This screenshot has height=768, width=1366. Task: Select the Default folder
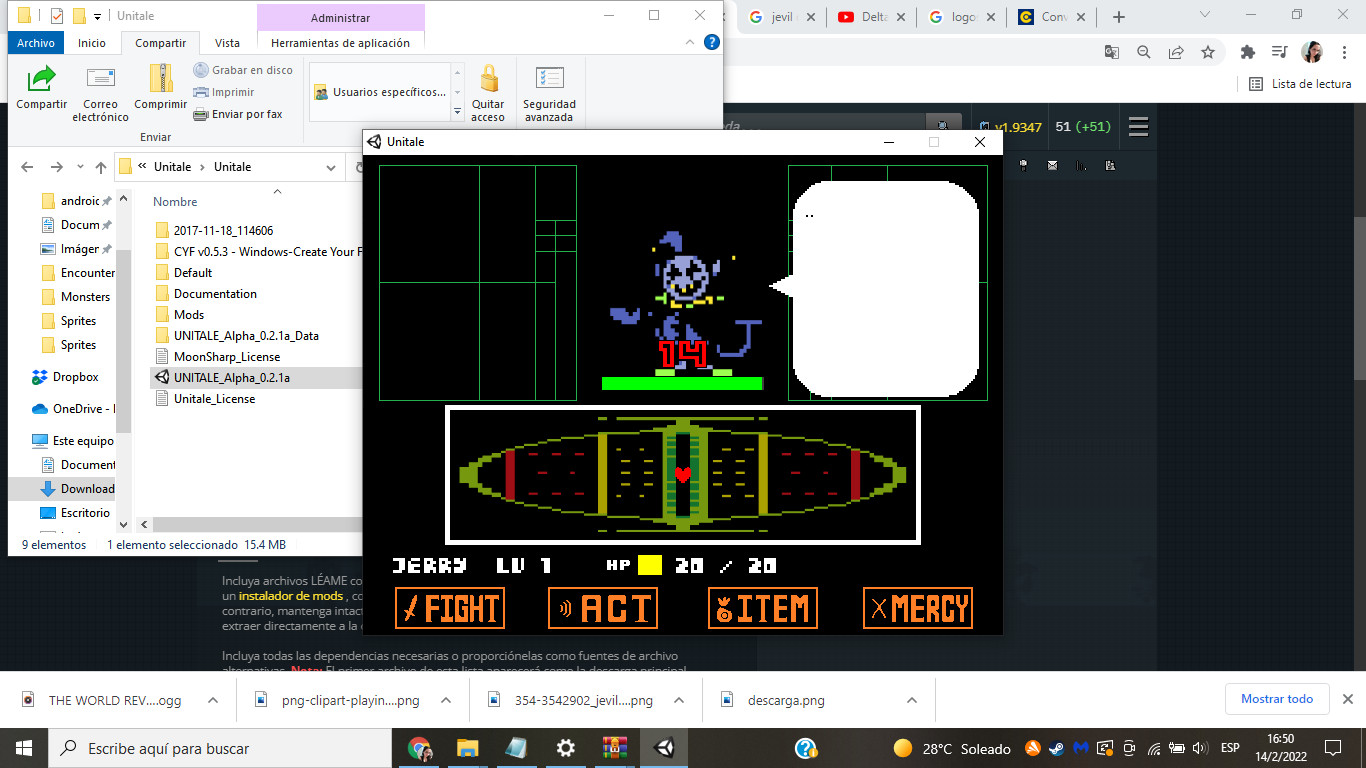193,272
